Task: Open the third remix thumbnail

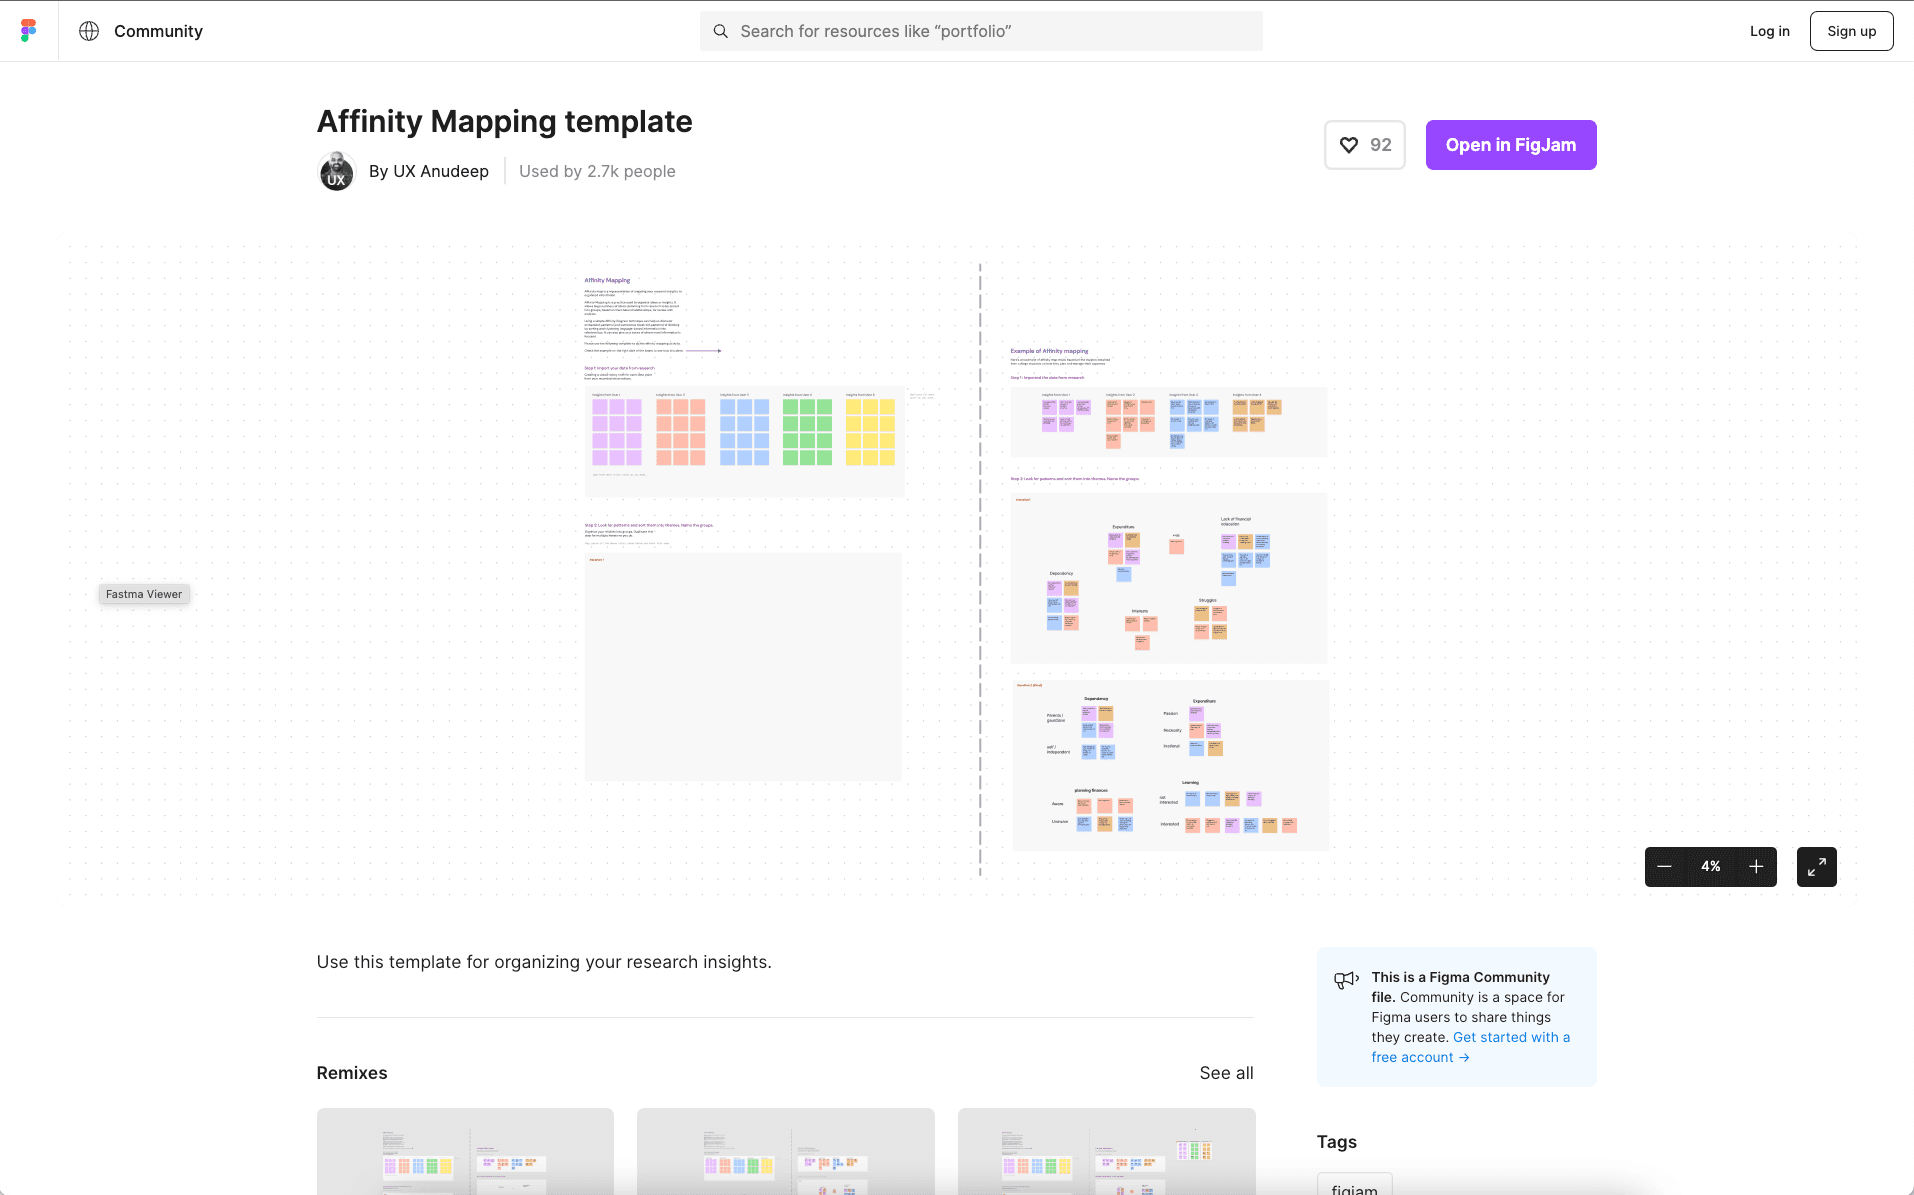Action: pos(1106,1152)
